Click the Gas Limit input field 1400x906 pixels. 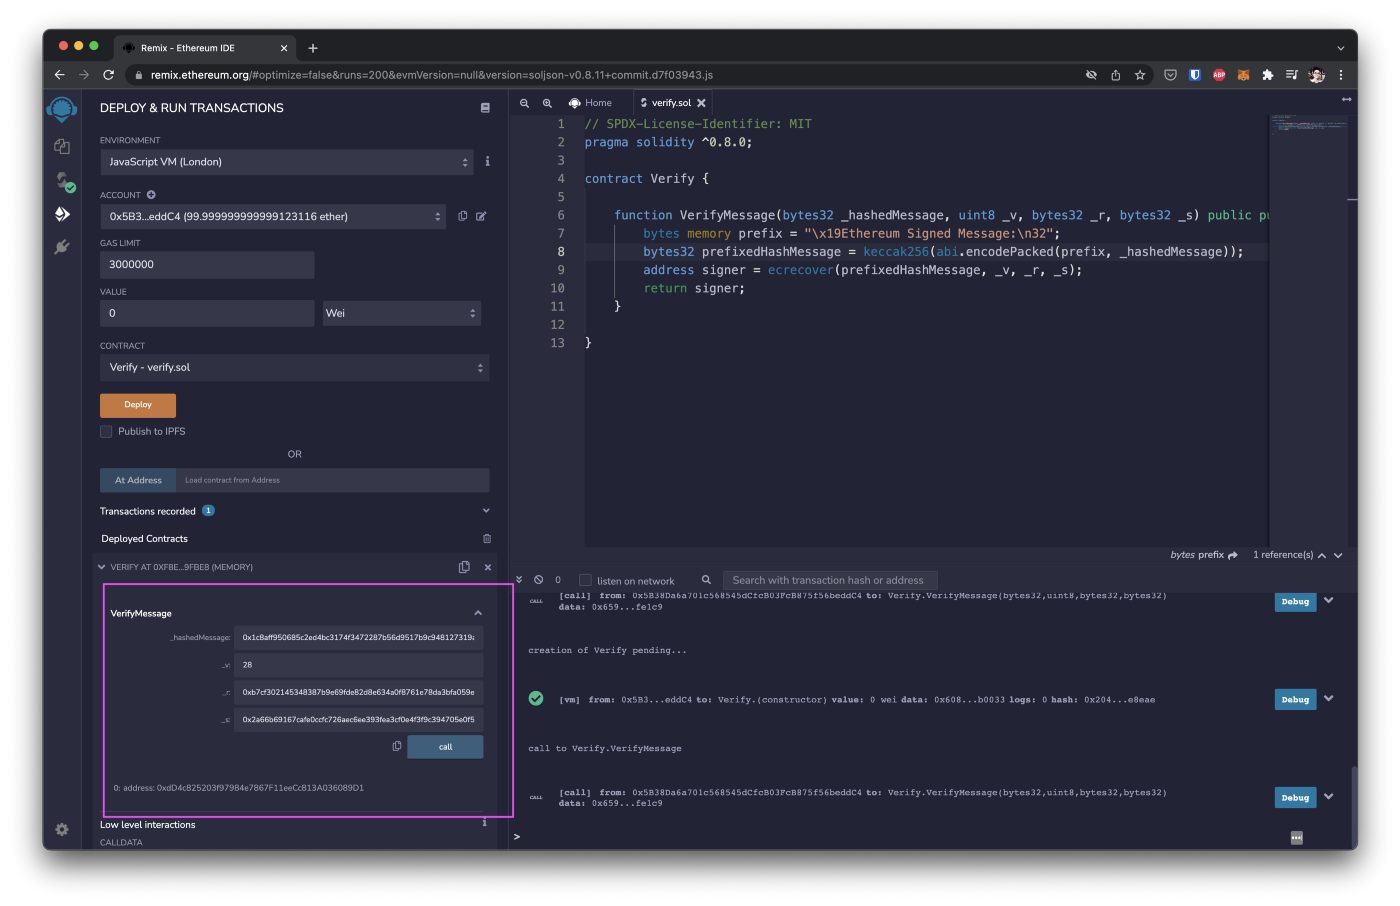pyautogui.click(x=207, y=265)
